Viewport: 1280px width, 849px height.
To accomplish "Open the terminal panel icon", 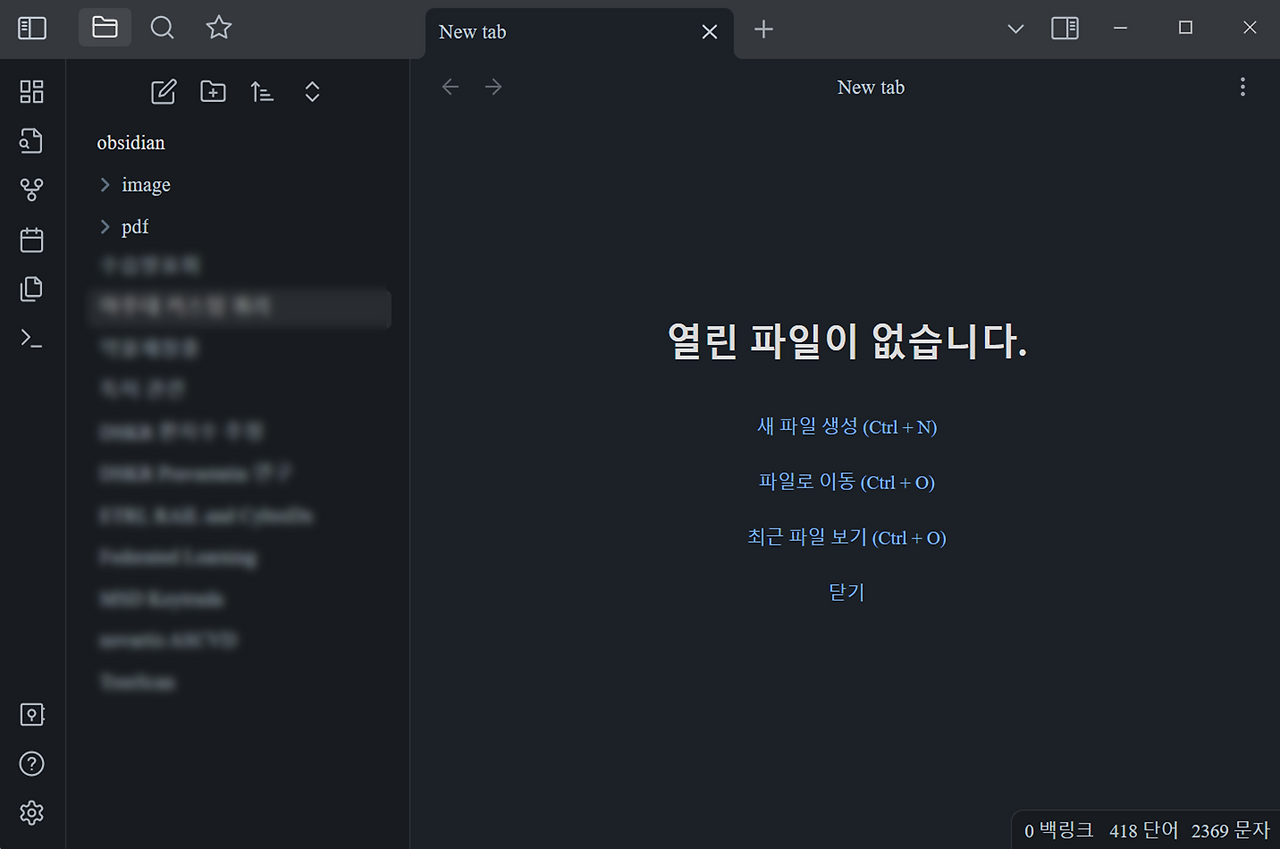I will [31, 339].
